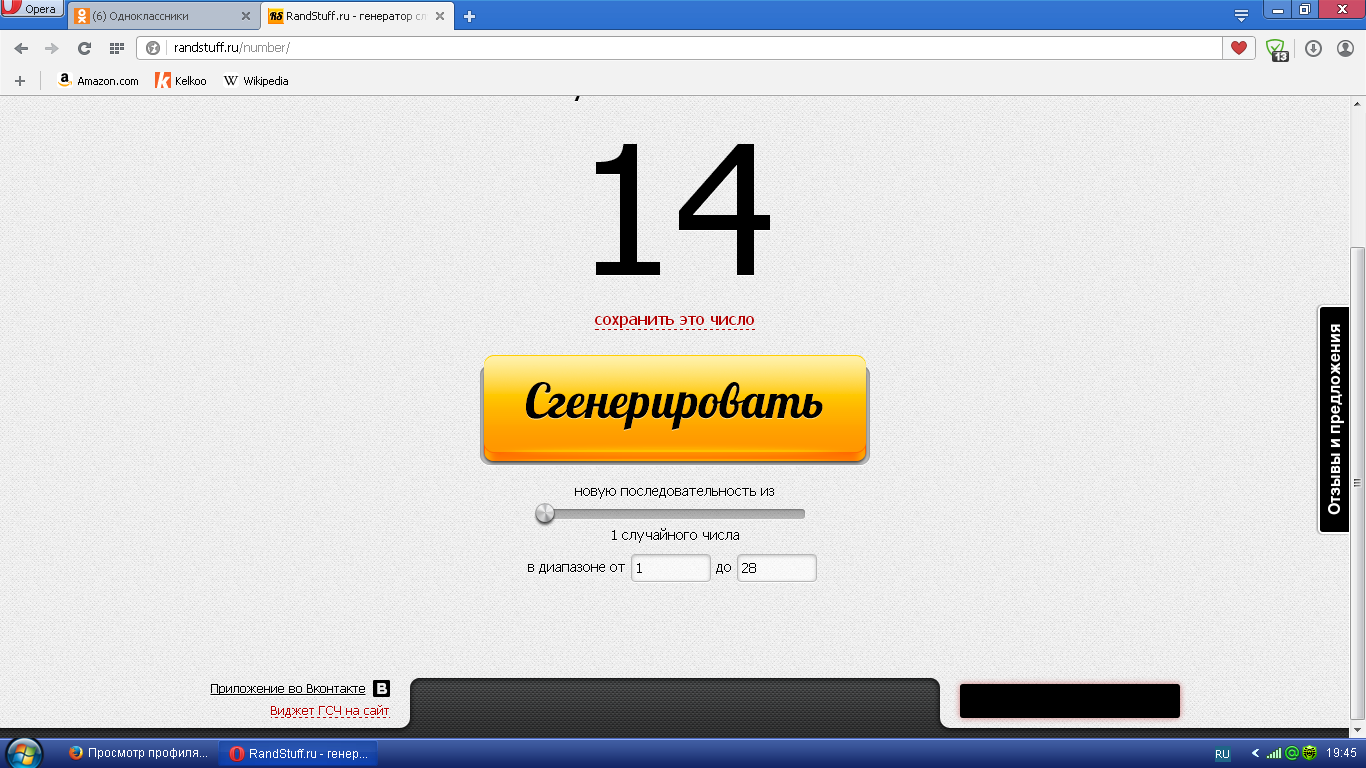Click the random numbers count slider handle
The width and height of the screenshot is (1366, 768).
[545, 514]
